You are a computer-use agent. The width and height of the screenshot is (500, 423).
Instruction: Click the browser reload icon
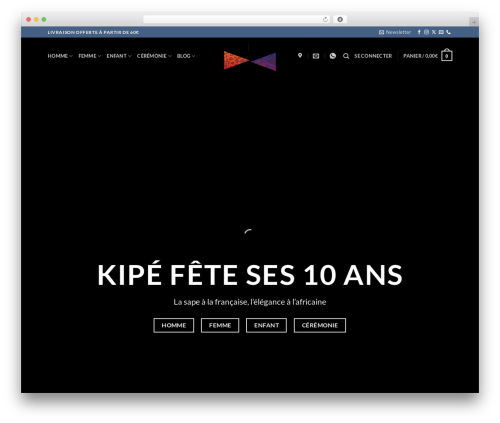(325, 19)
